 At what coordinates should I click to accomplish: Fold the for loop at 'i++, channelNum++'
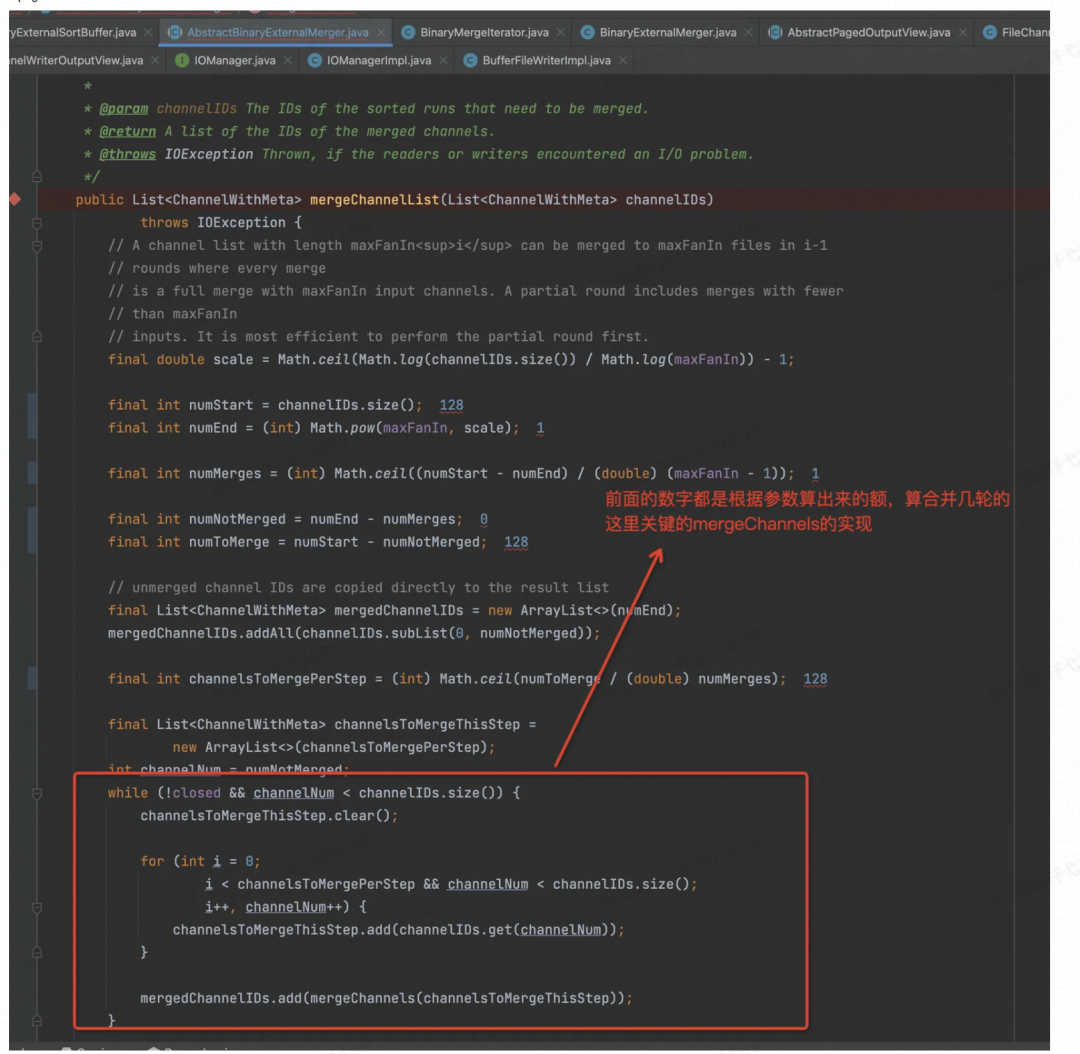37,907
